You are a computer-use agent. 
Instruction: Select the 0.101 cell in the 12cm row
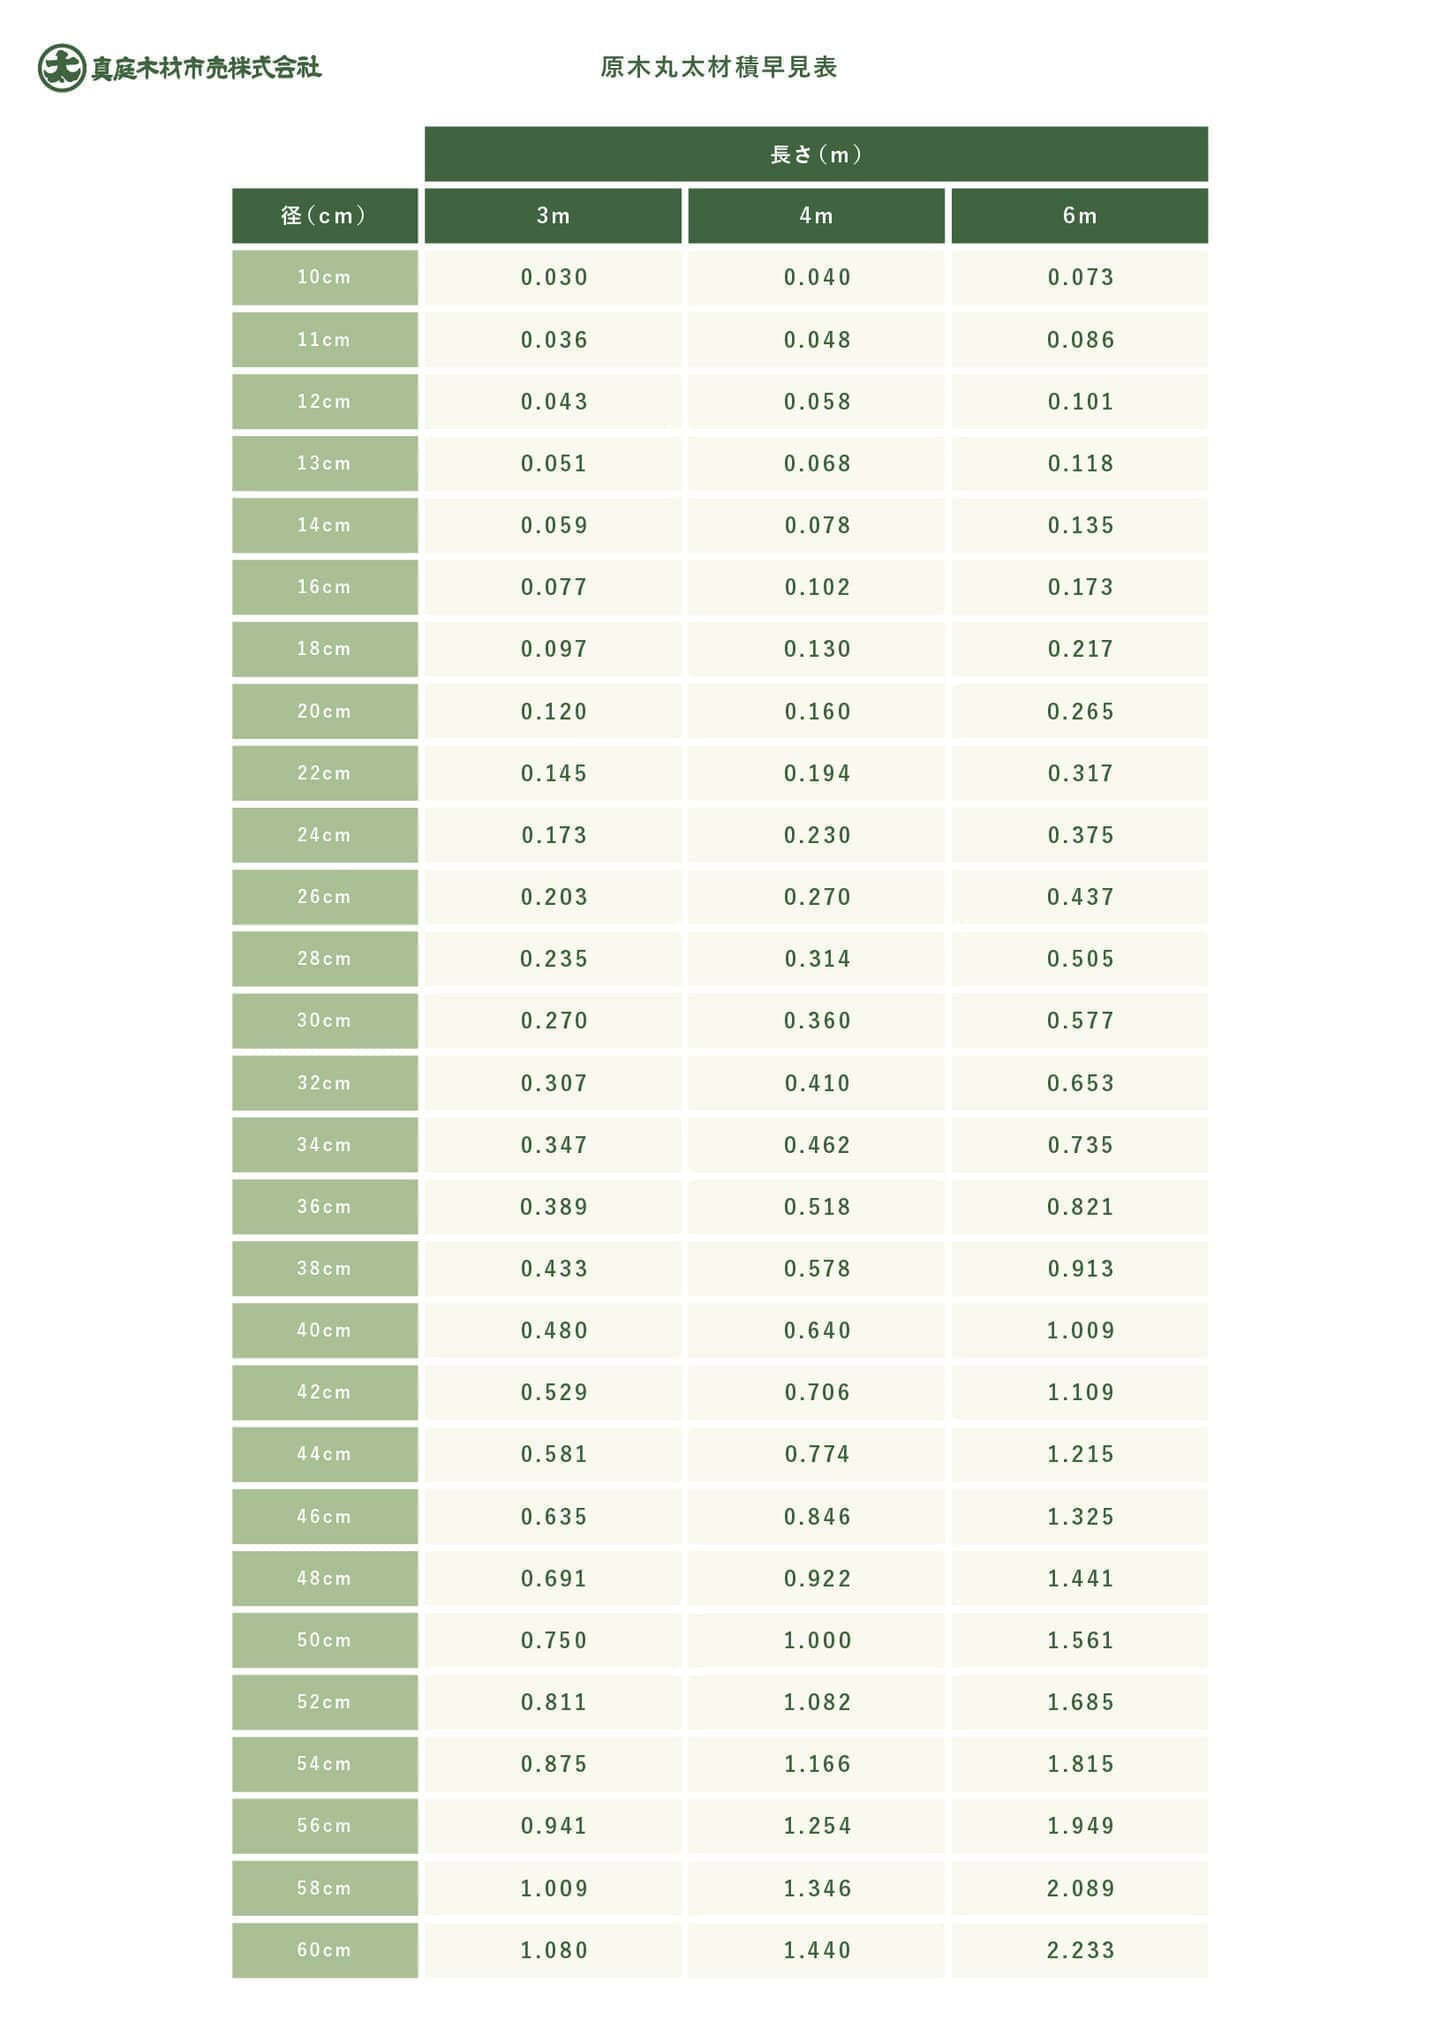[1079, 401]
